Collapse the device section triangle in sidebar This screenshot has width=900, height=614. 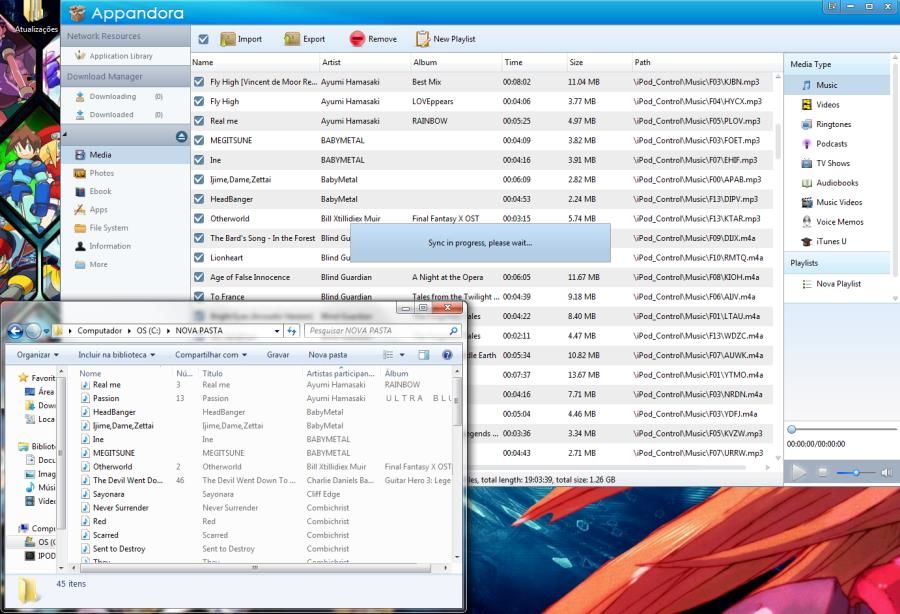[65, 136]
